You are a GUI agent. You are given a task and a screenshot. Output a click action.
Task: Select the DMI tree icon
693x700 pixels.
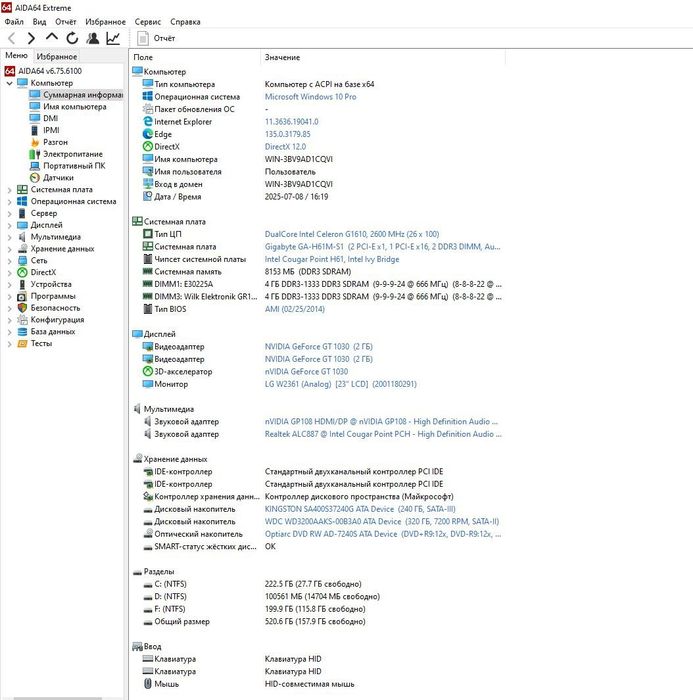[x=35, y=118]
